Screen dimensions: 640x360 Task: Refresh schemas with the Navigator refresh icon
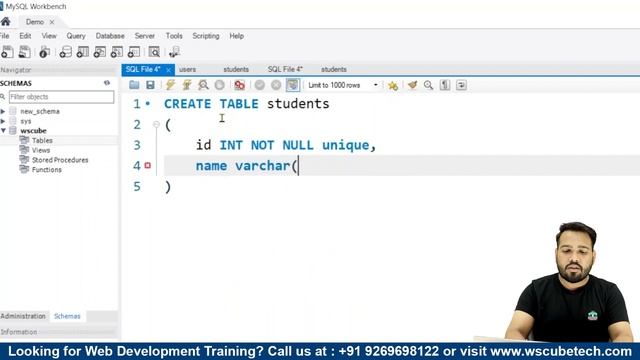107,83
